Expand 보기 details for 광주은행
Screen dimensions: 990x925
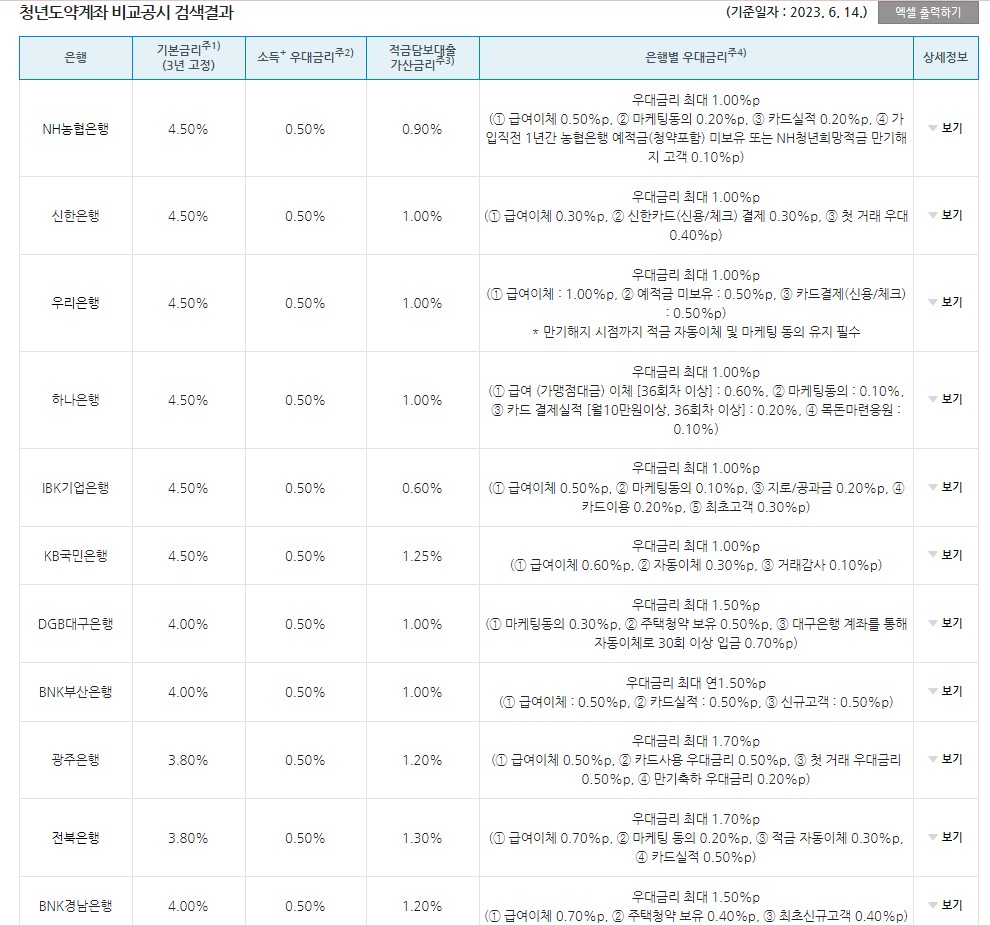click(x=945, y=759)
